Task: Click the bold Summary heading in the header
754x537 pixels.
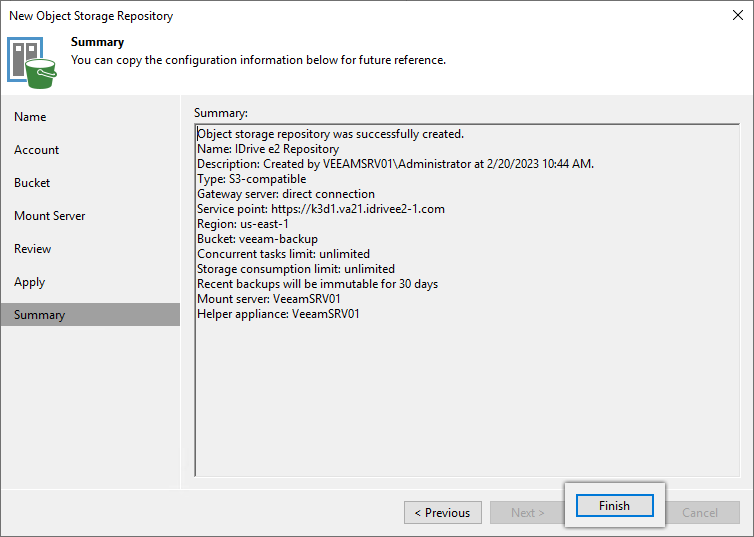Action: coord(98,42)
